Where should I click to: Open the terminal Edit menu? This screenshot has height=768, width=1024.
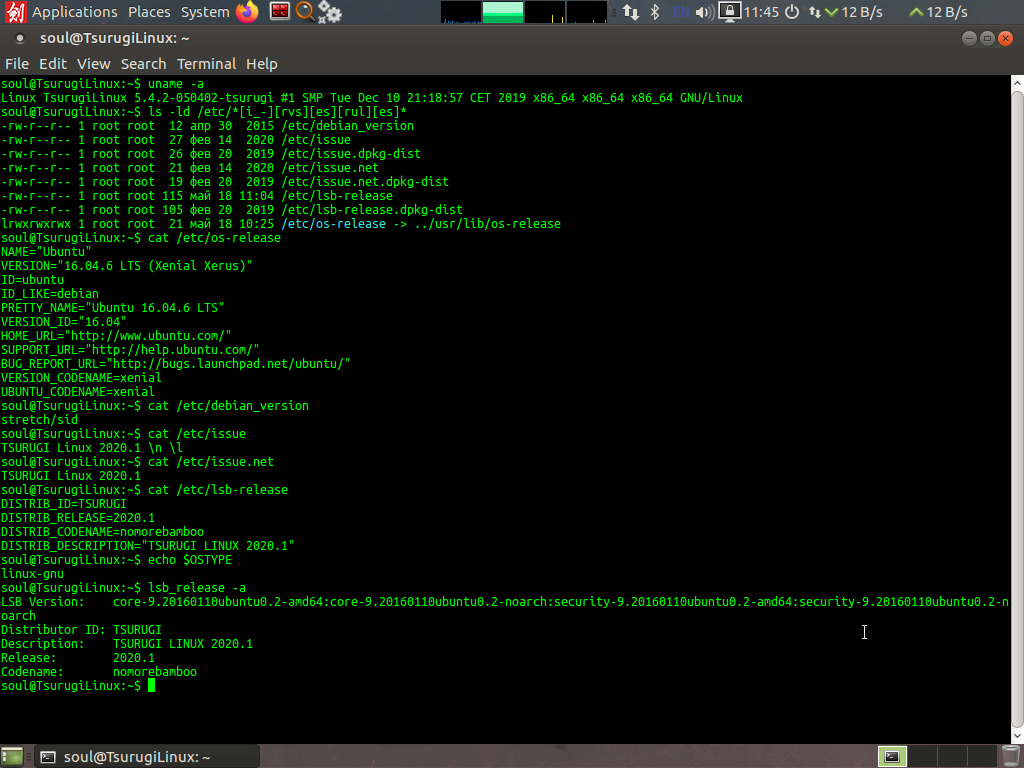pos(53,63)
